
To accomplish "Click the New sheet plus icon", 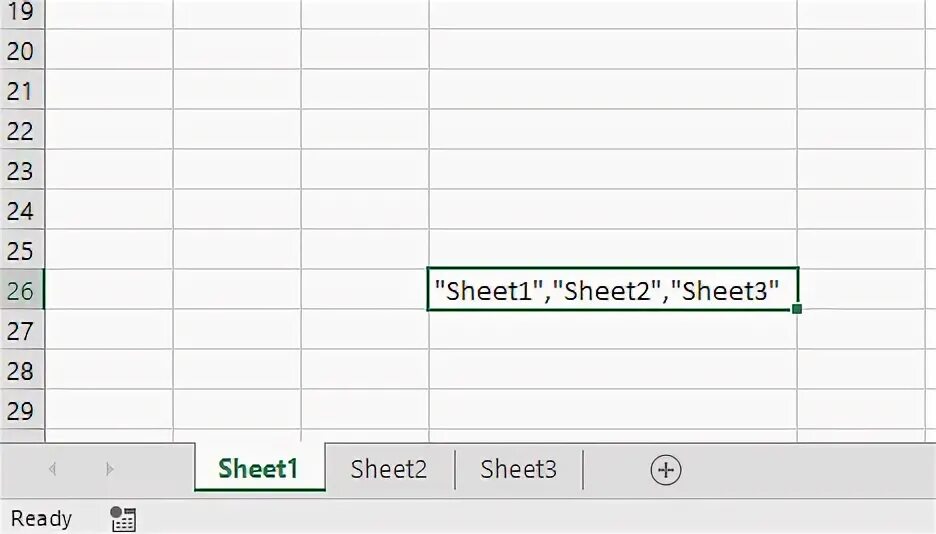I will [665, 470].
